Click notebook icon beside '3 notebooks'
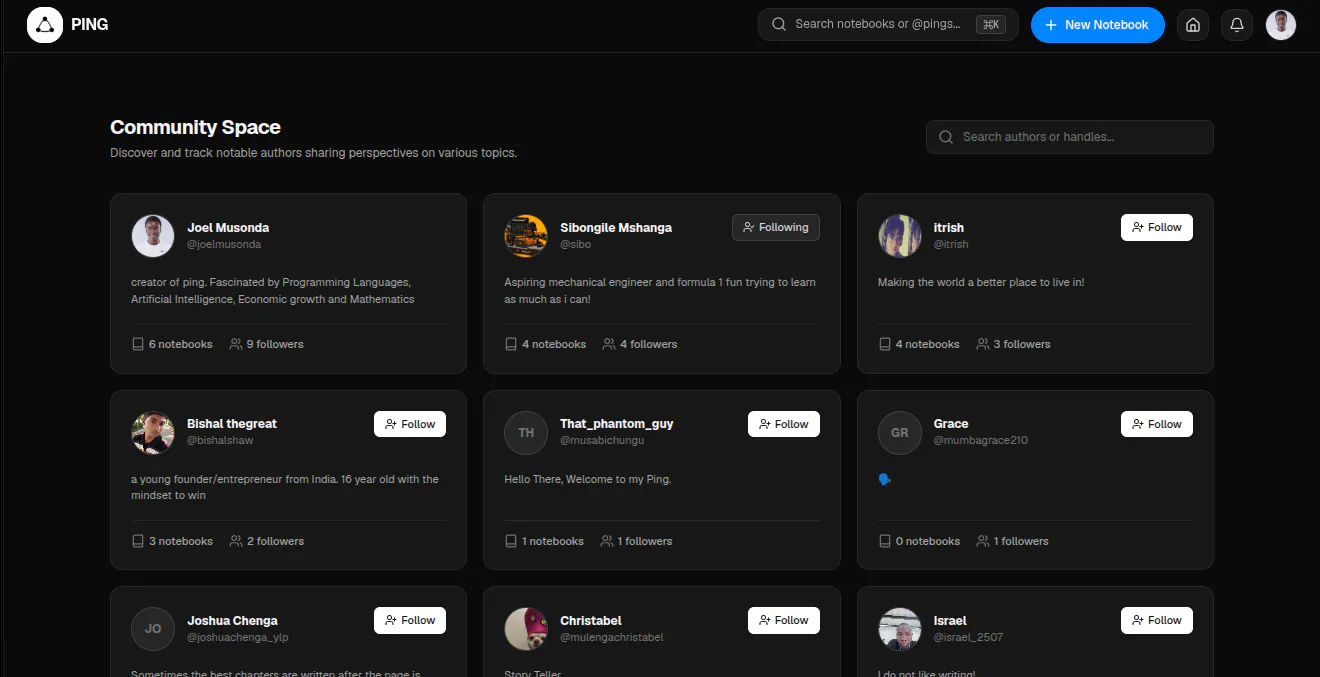This screenshot has width=1320, height=677. click(x=138, y=541)
